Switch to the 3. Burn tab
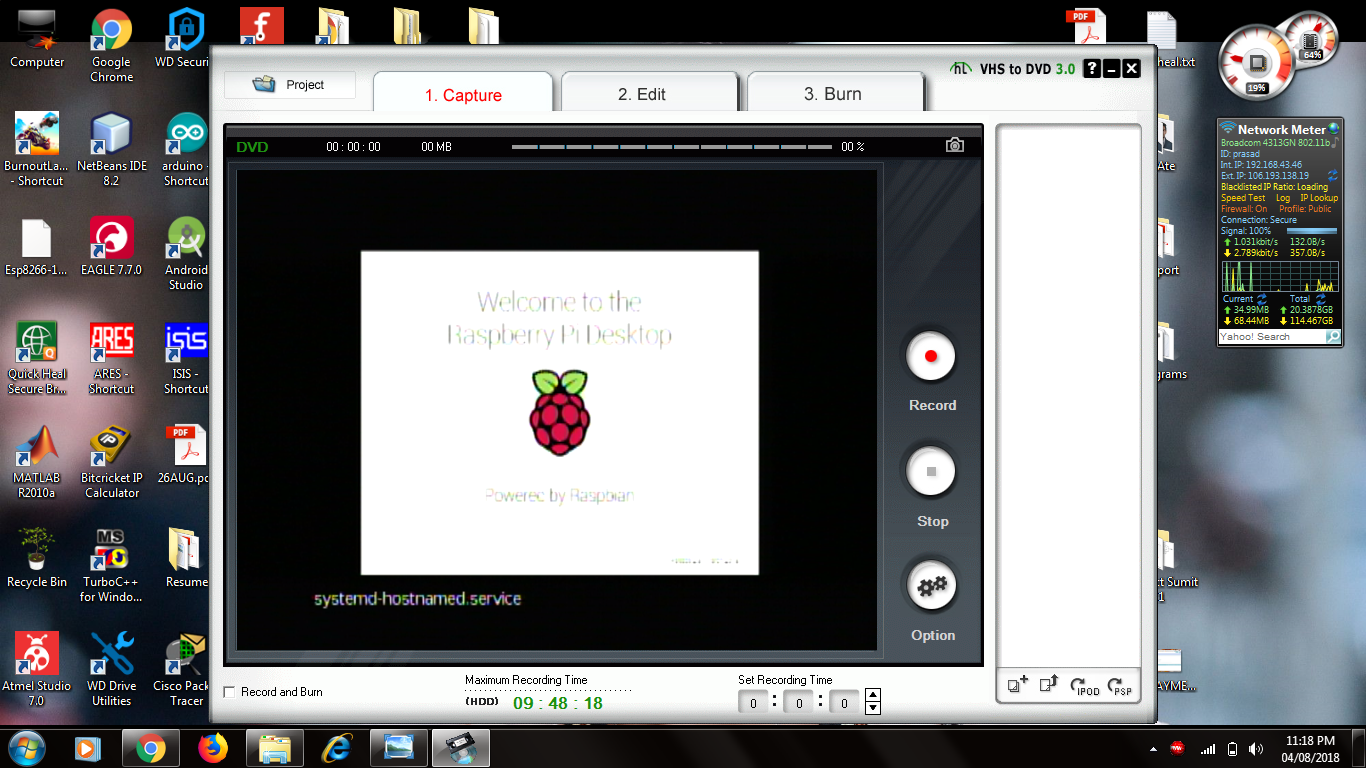This screenshot has width=1366, height=768. click(835, 93)
